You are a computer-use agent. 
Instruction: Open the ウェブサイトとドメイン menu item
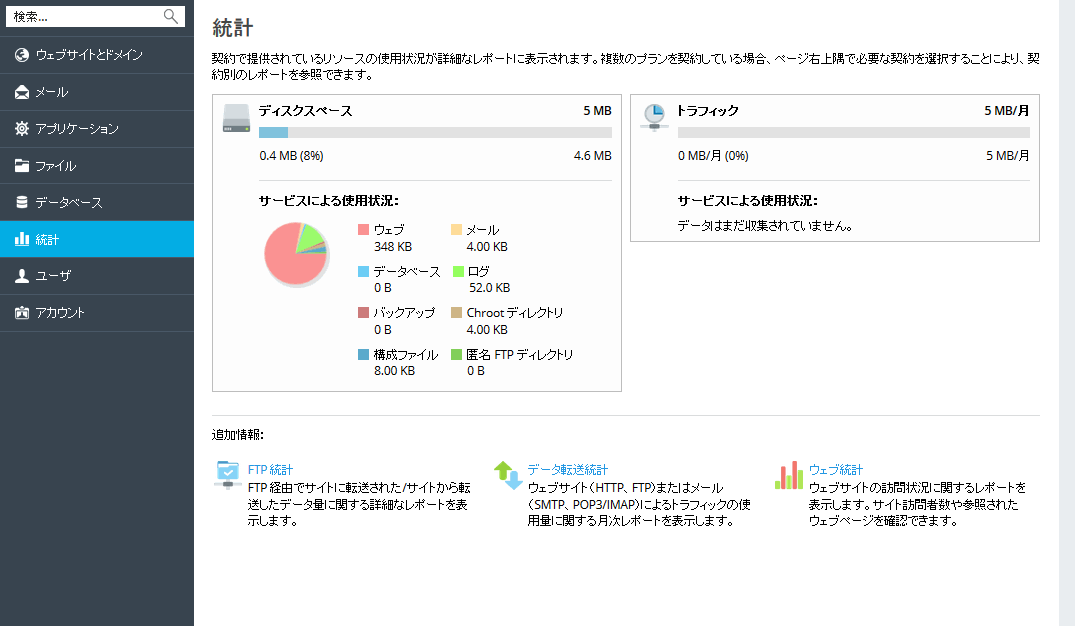click(88, 55)
